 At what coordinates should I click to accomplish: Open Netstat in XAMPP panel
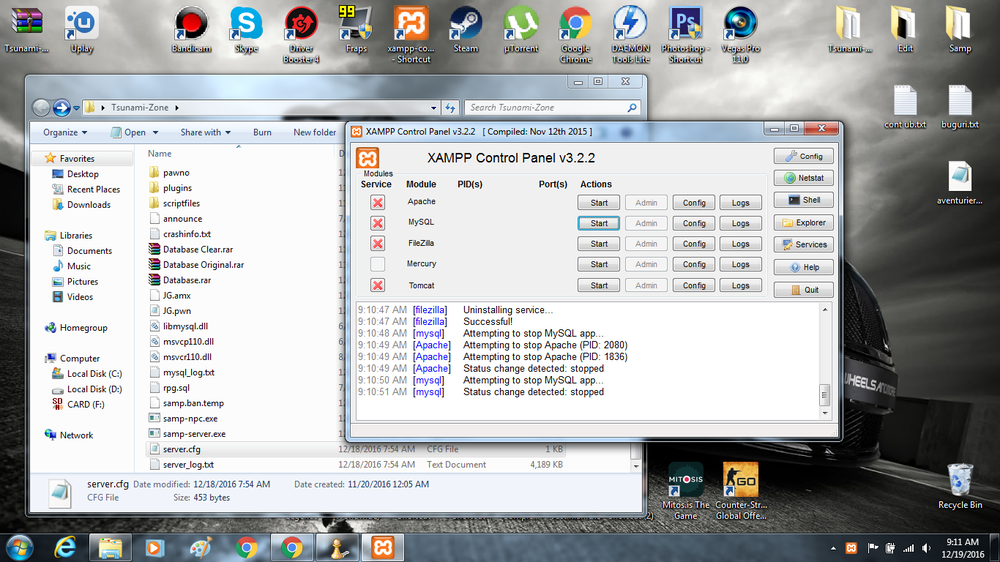pyautogui.click(x=804, y=178)
